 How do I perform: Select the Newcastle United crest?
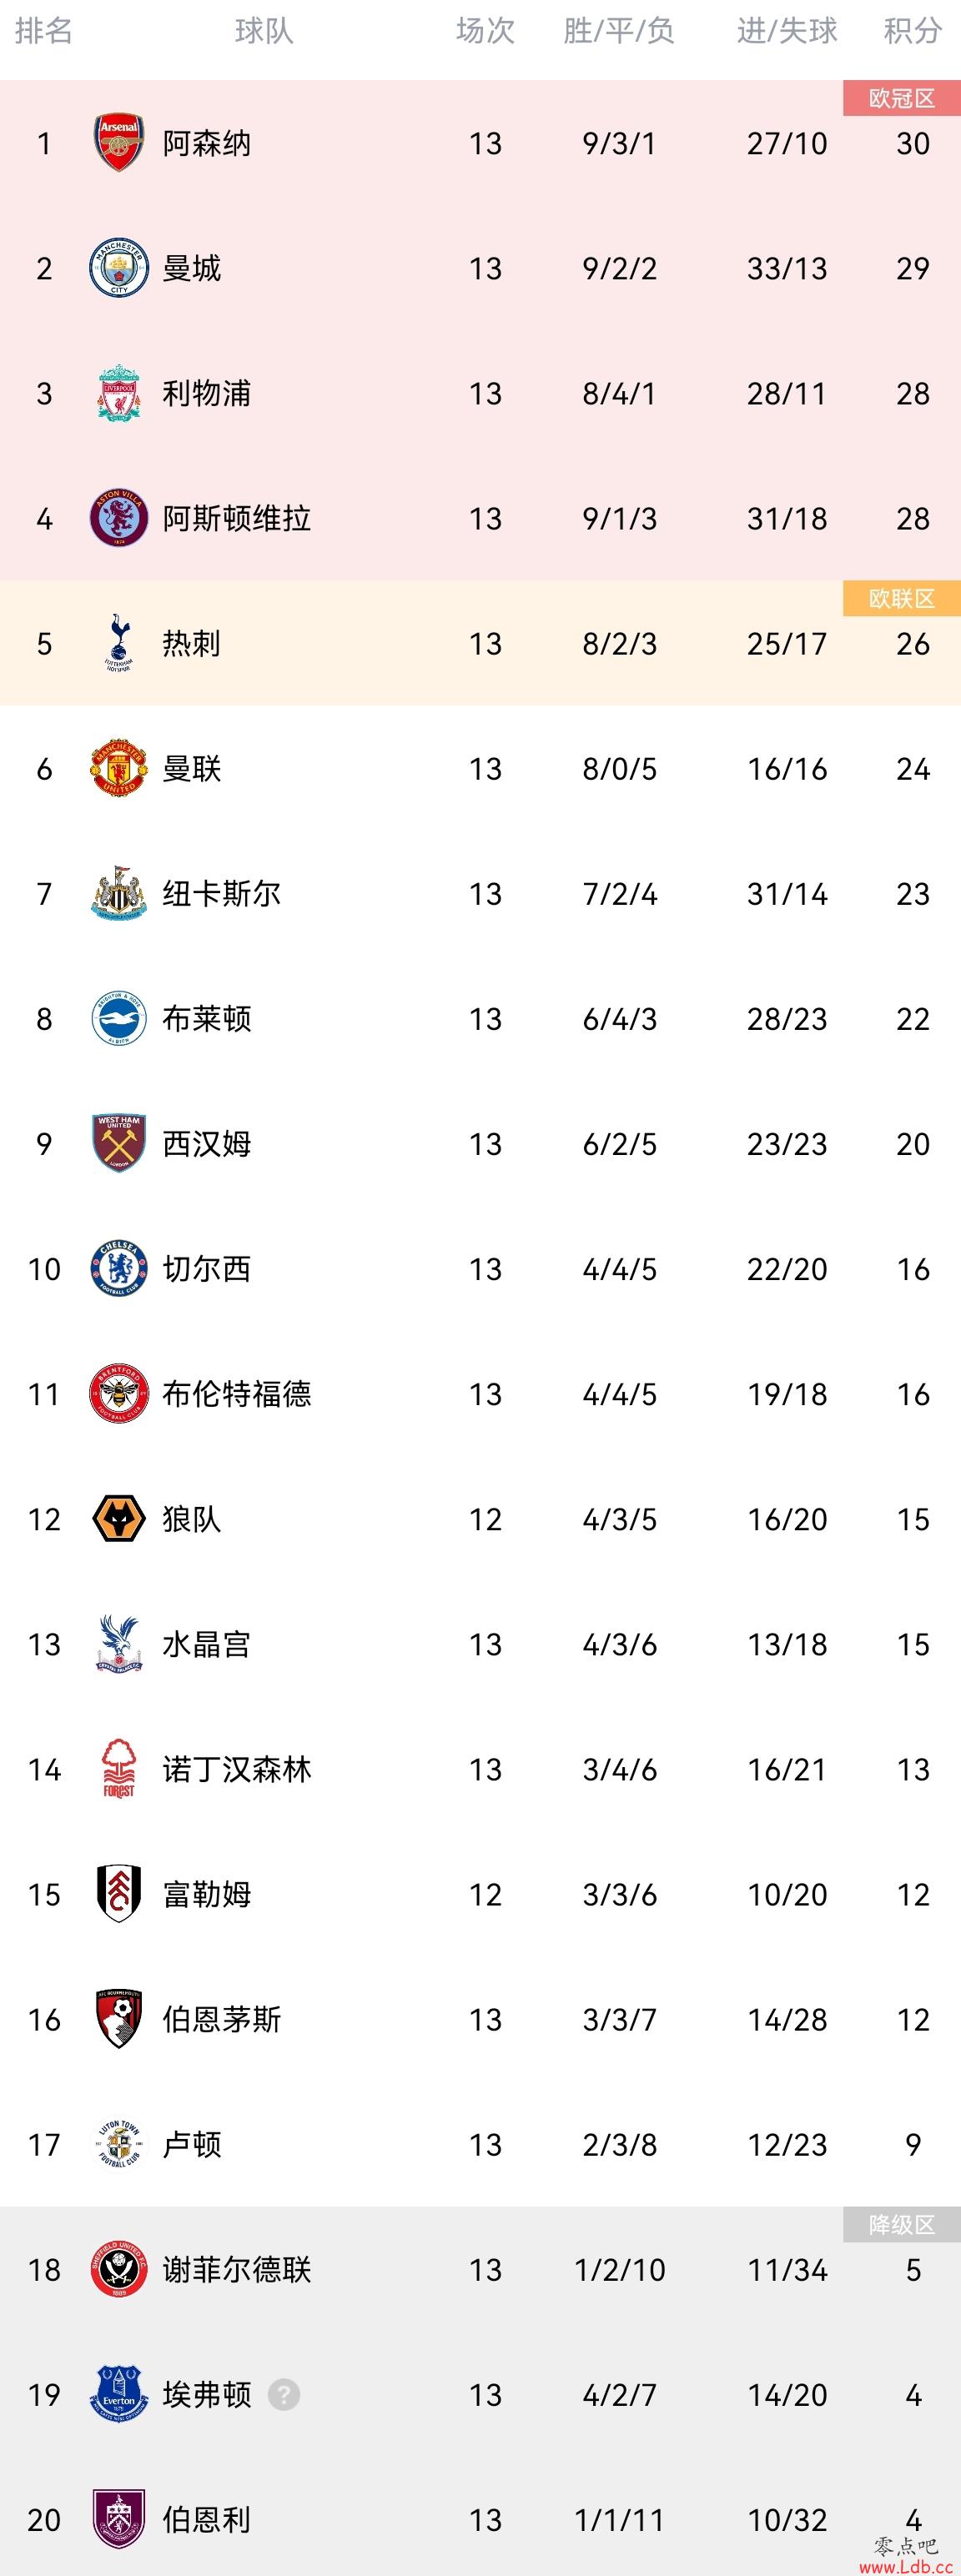tap(119, 893)
